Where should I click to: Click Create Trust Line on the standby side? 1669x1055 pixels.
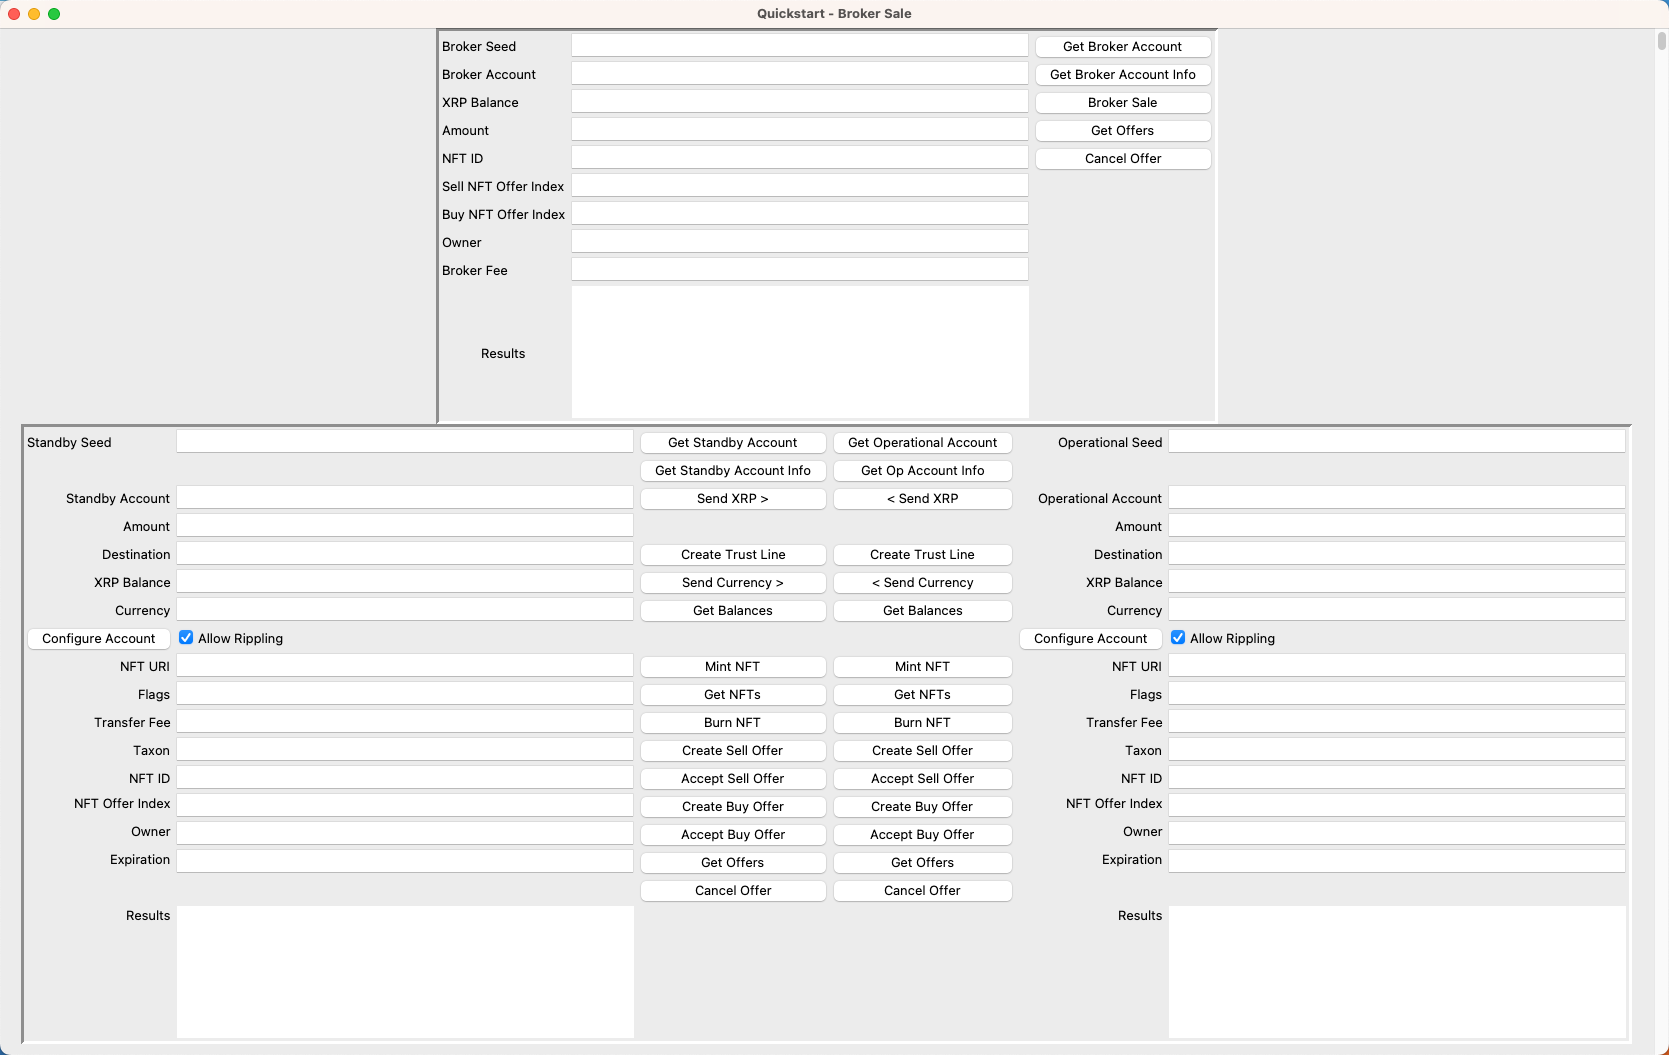733,554
